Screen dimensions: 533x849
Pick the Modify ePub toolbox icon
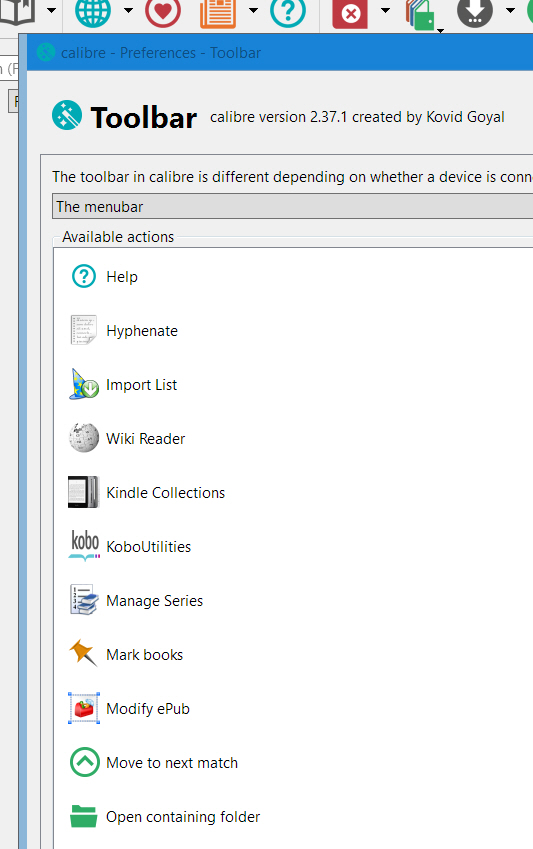pos(84,708)
